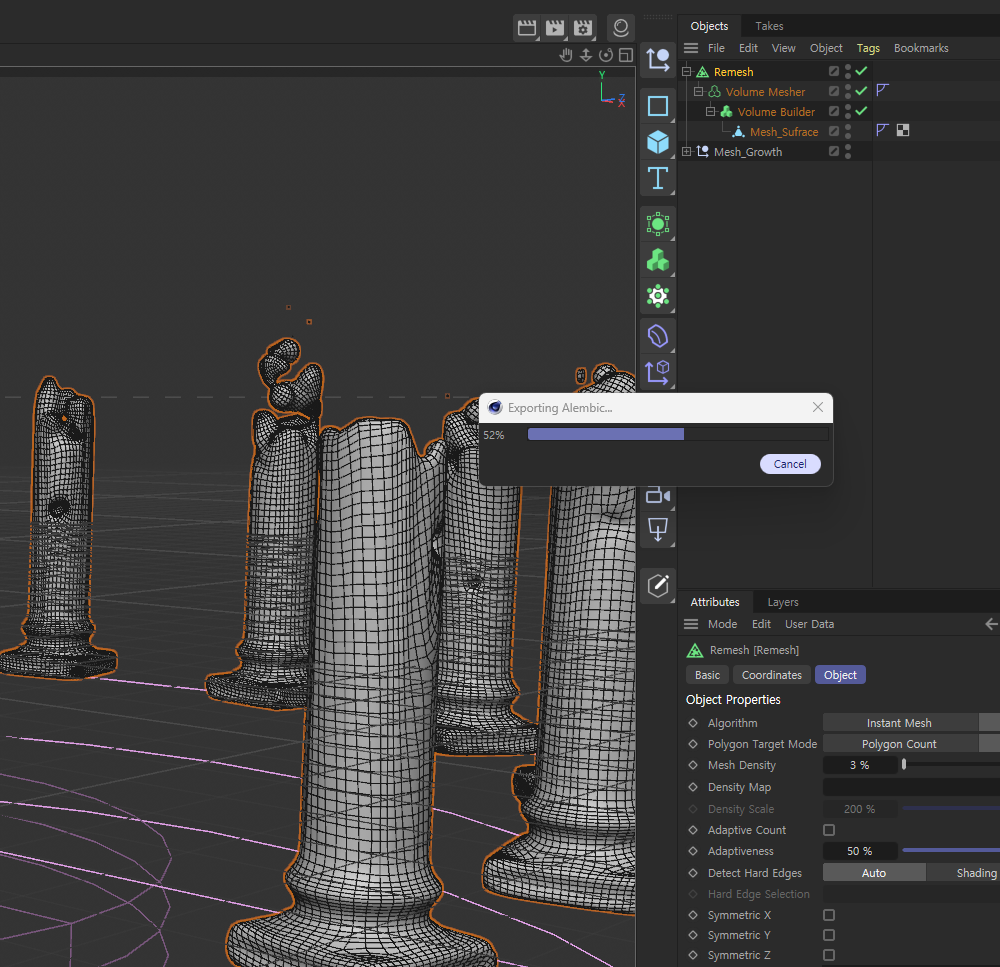
Task: Switch to the Layers tab
Action: 783,602
